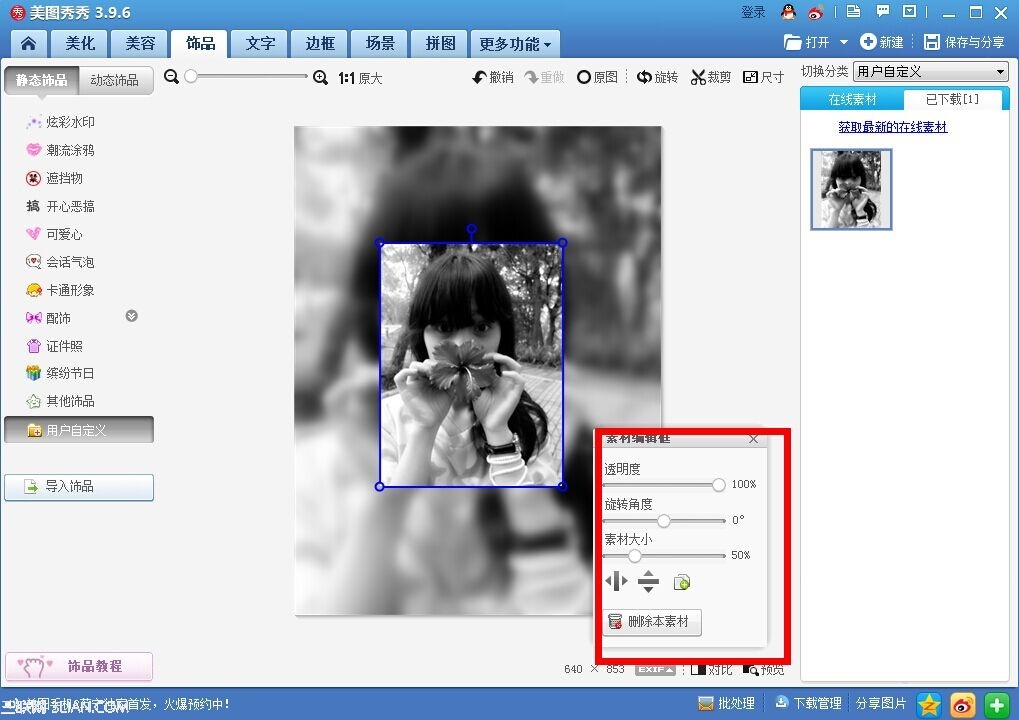
Task: Switch to the 文字 tab
Action: pyautogui.click(x=260, y=44)
